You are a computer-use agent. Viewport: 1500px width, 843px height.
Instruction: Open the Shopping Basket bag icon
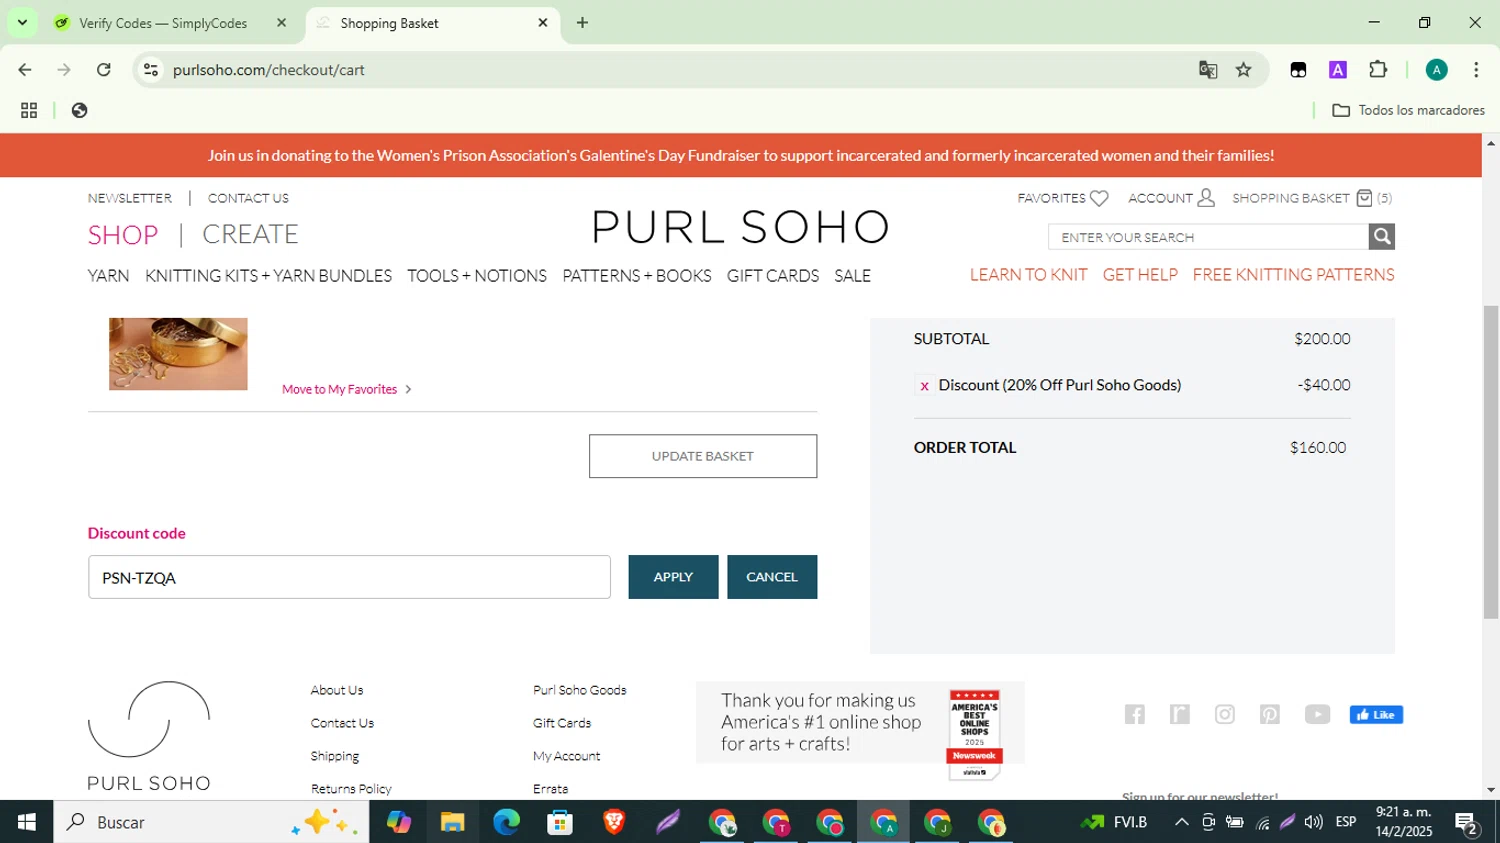[1364, 198]
